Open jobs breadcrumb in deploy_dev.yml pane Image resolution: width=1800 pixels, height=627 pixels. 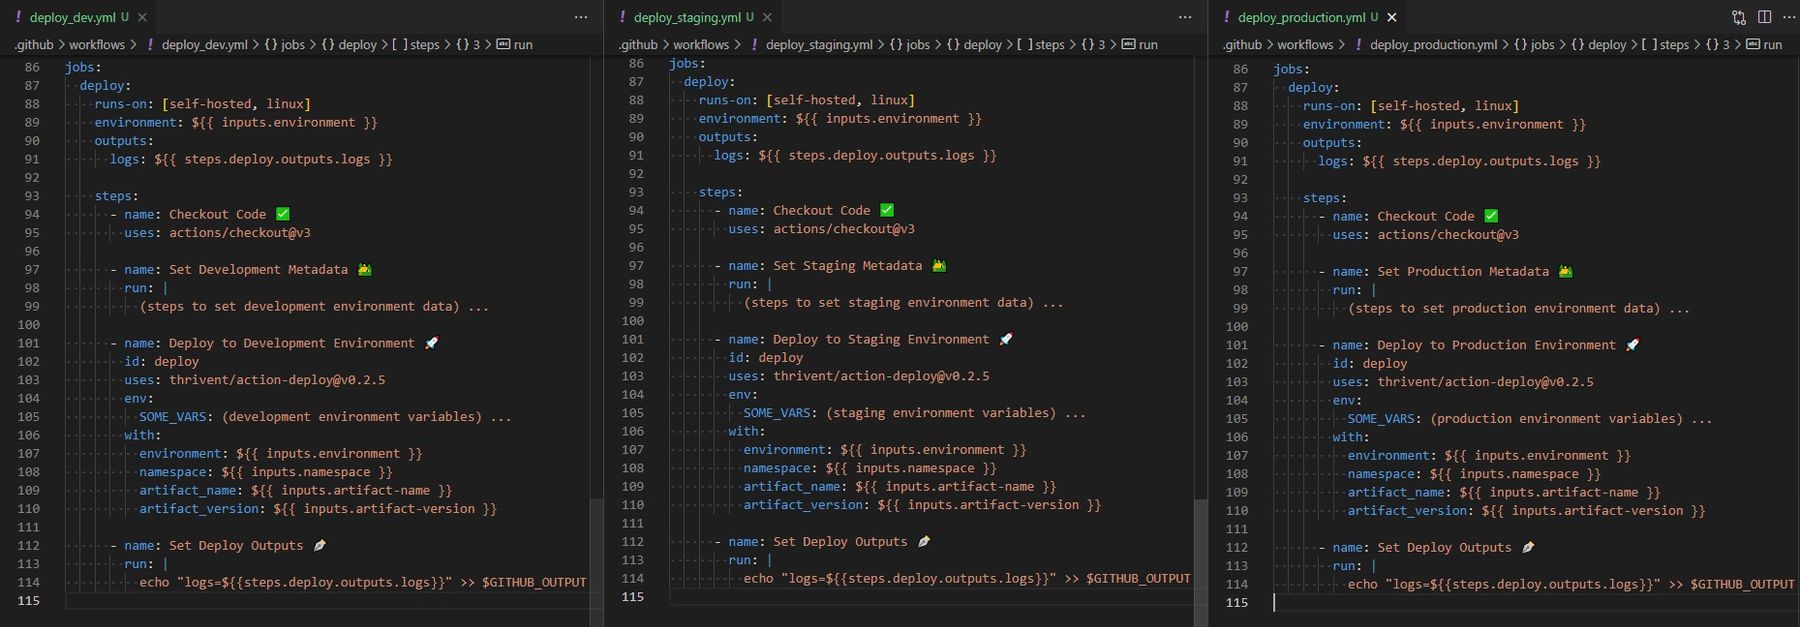285,45
